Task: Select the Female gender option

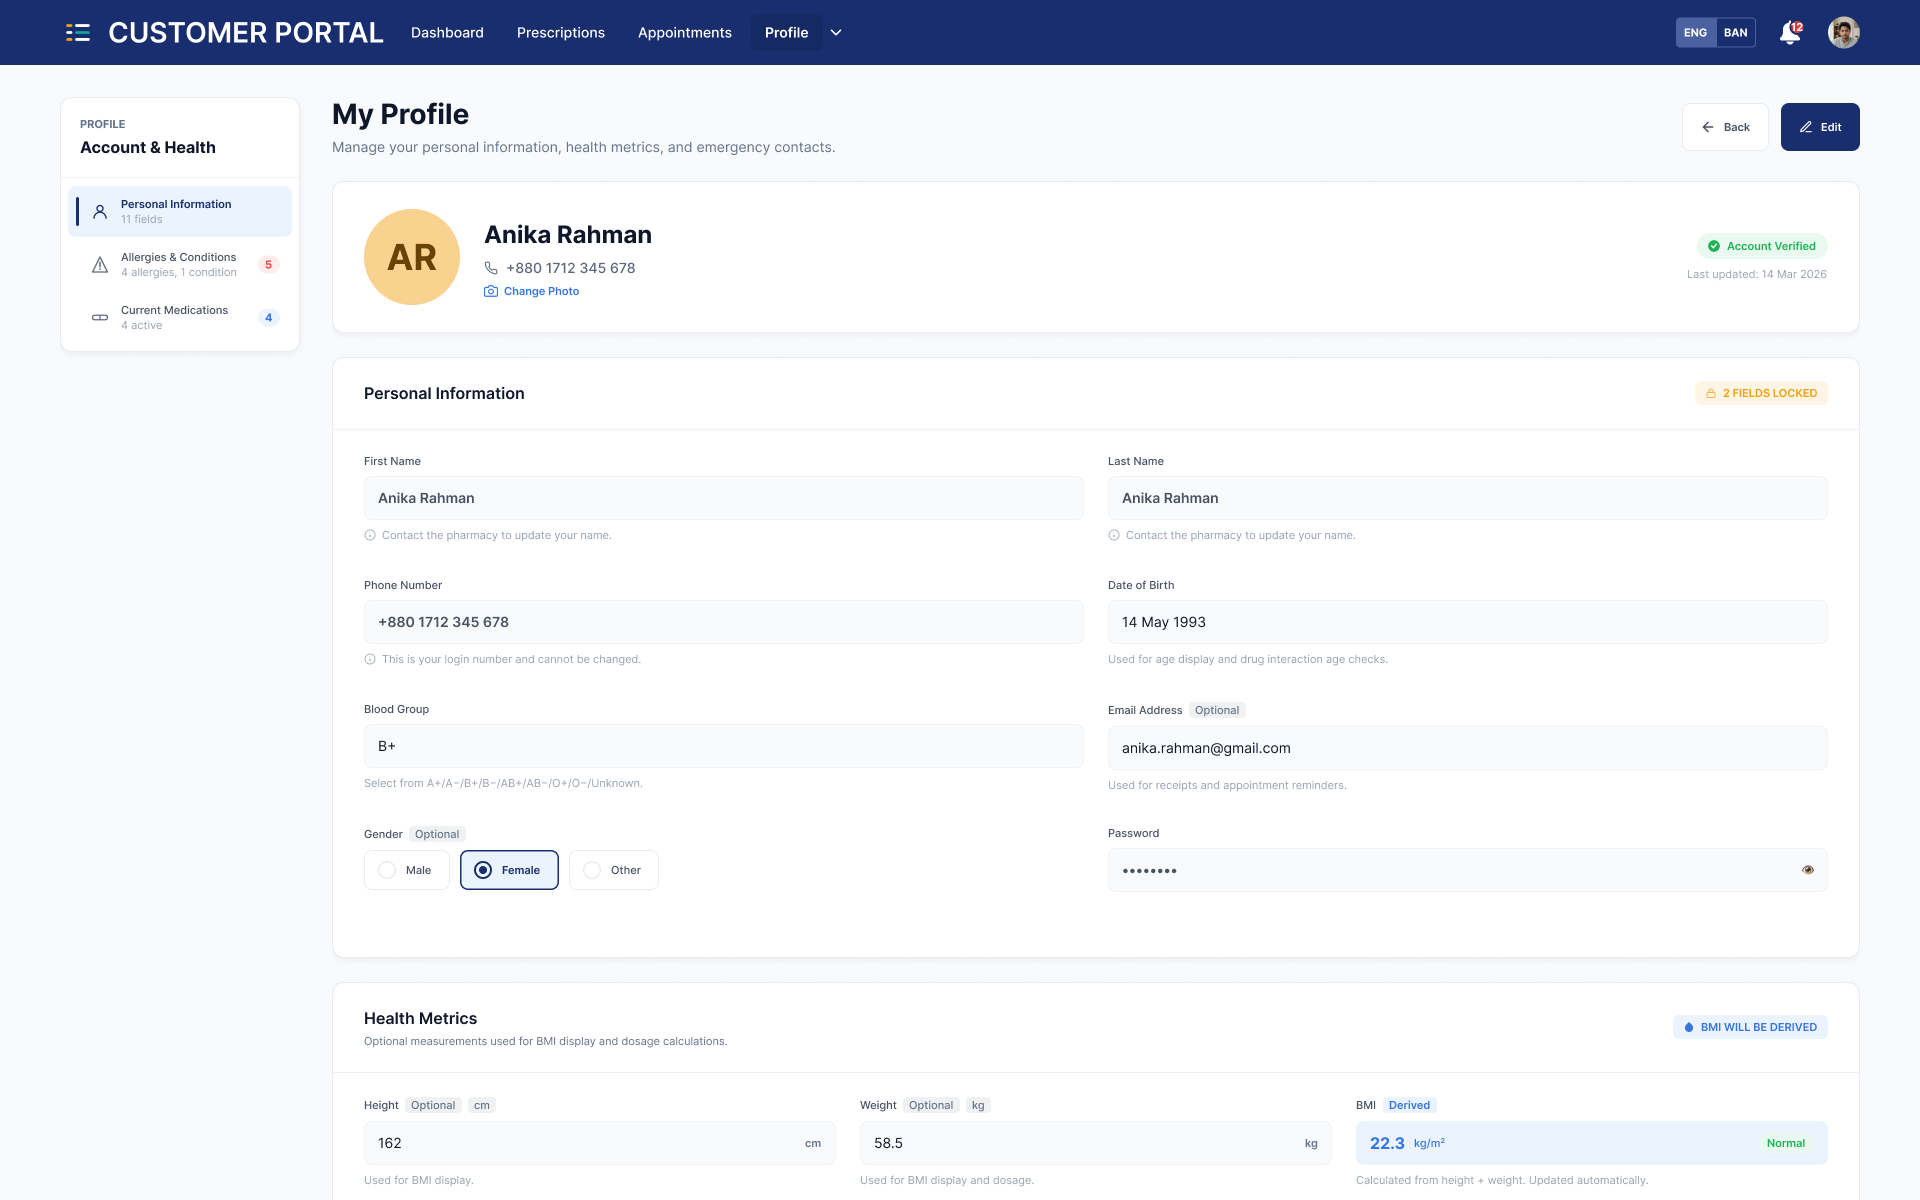Action: click(509, 870)
